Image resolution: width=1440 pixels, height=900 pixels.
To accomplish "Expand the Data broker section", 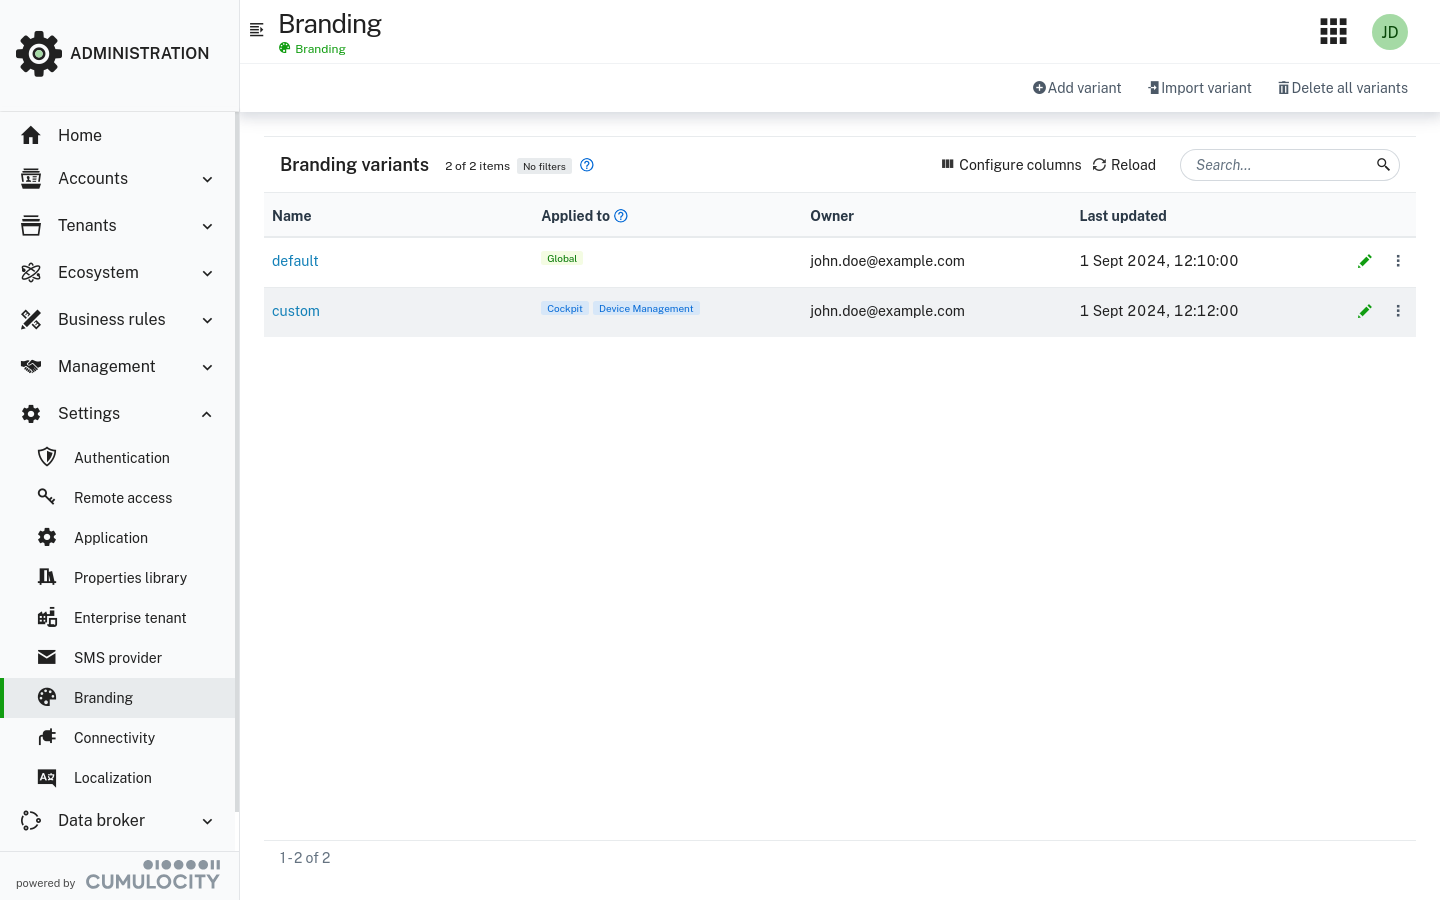I will click(207, 821).
